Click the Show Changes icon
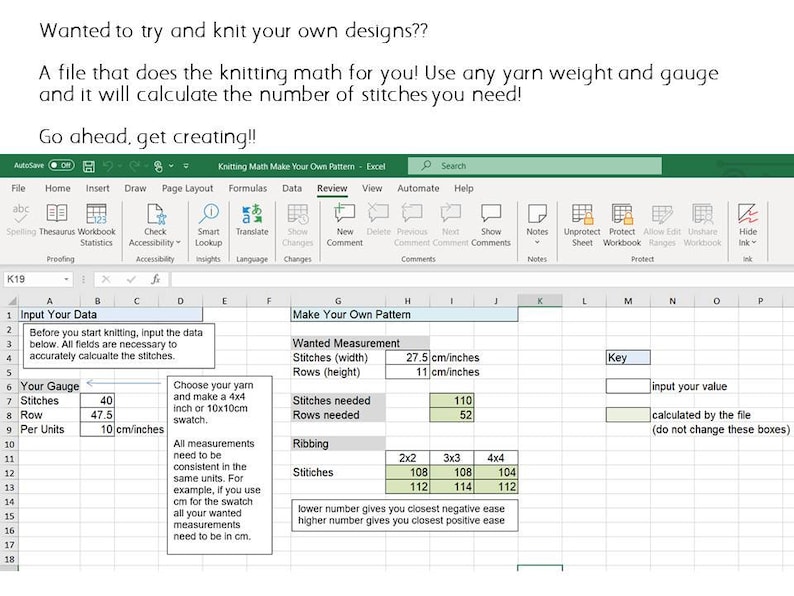This screenshot has width=794, height=596. tap(298, 214)
